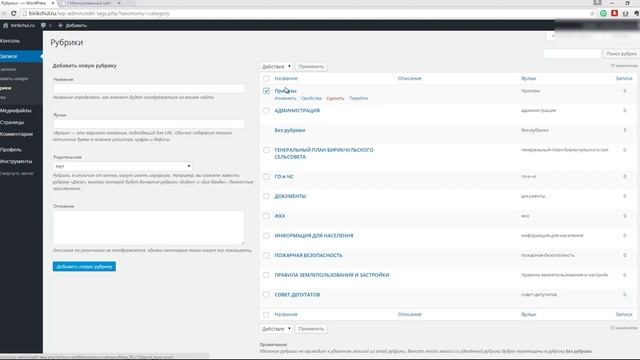Screen dimensions: 640x360
Task: Check ПРАВИЛА ЗЕМЛЕПОЛЬЗОВАНИЯ row checkbox
Action: (266, 275)
